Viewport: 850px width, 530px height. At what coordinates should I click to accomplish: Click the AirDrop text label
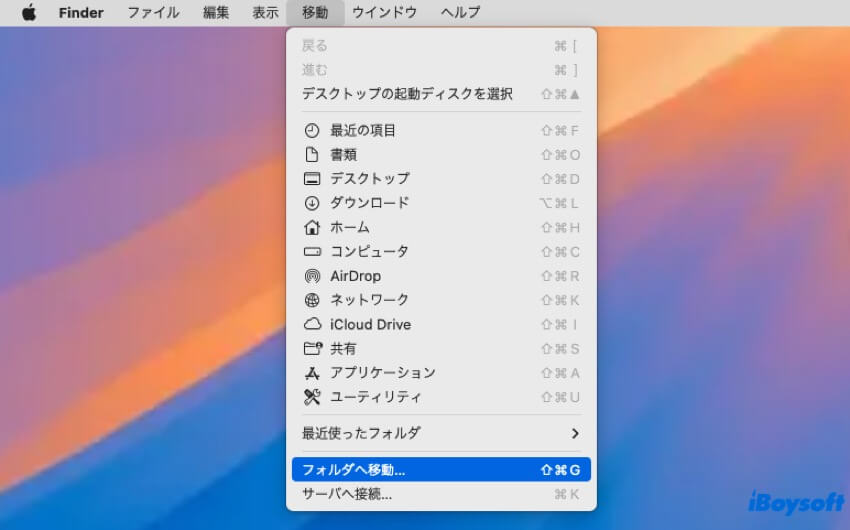356,276
